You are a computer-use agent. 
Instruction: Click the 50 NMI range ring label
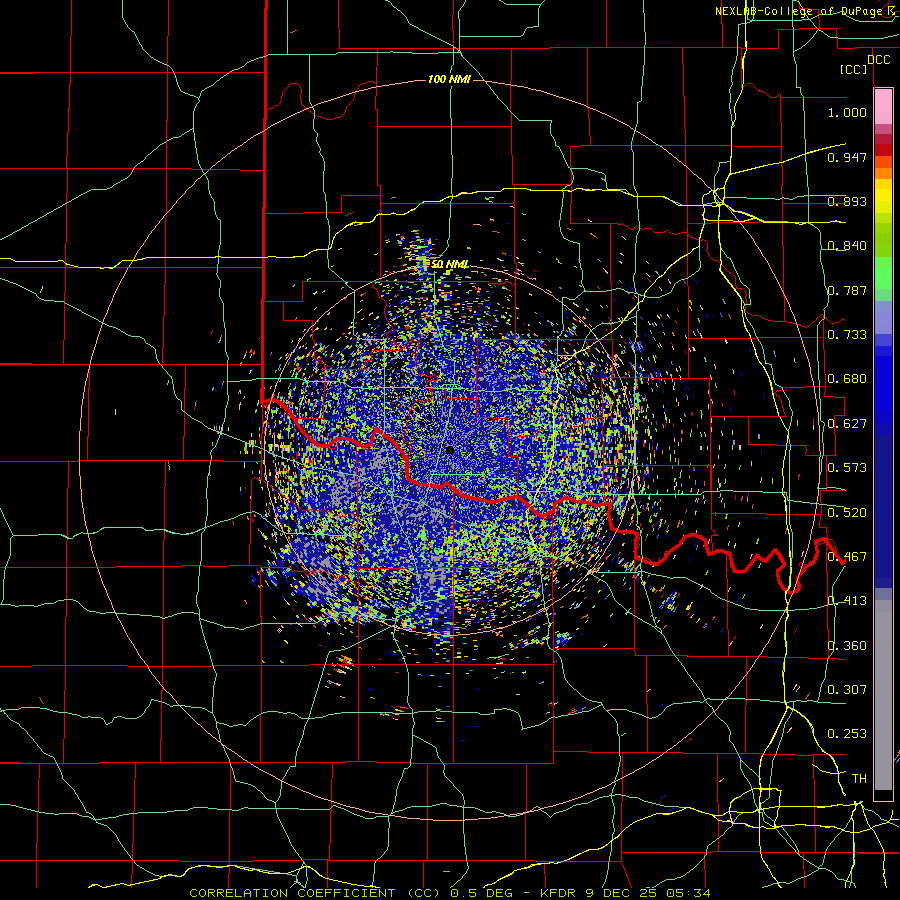pyautogui.click(x=449, y=265)
